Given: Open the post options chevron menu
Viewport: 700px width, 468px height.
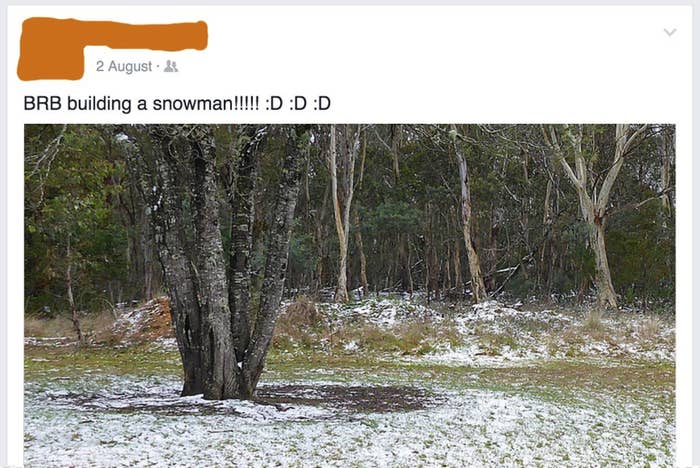Looking at the screenshot, I should pos(670,32).
